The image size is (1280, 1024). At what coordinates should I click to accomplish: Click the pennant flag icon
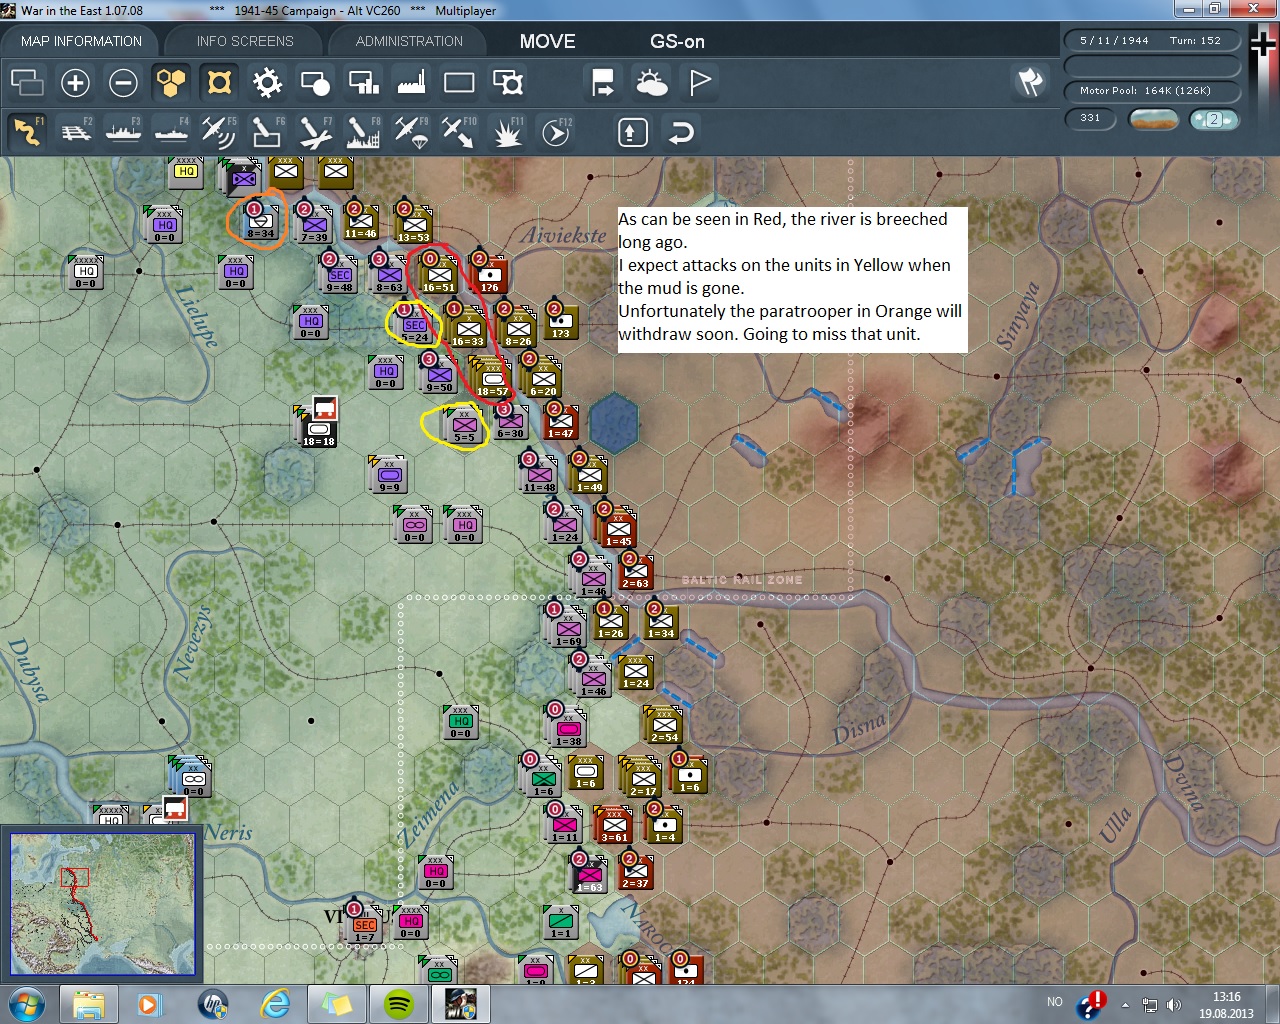coord(700,82)
